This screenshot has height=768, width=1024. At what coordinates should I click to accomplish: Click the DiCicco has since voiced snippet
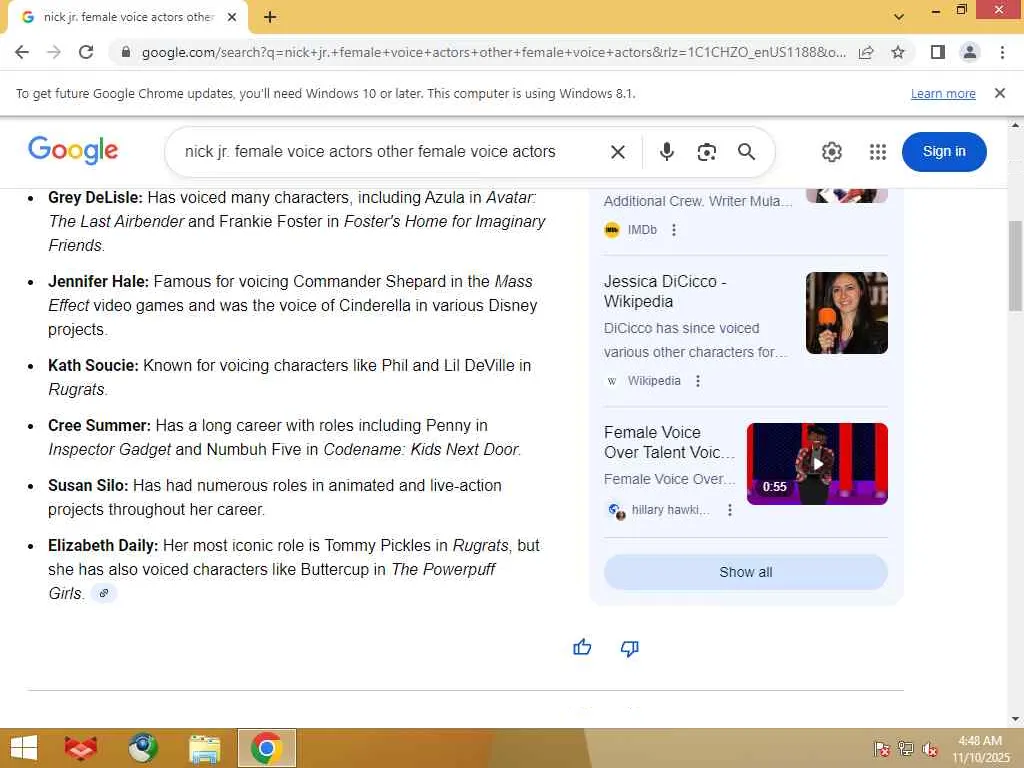(x=696, y=340)
